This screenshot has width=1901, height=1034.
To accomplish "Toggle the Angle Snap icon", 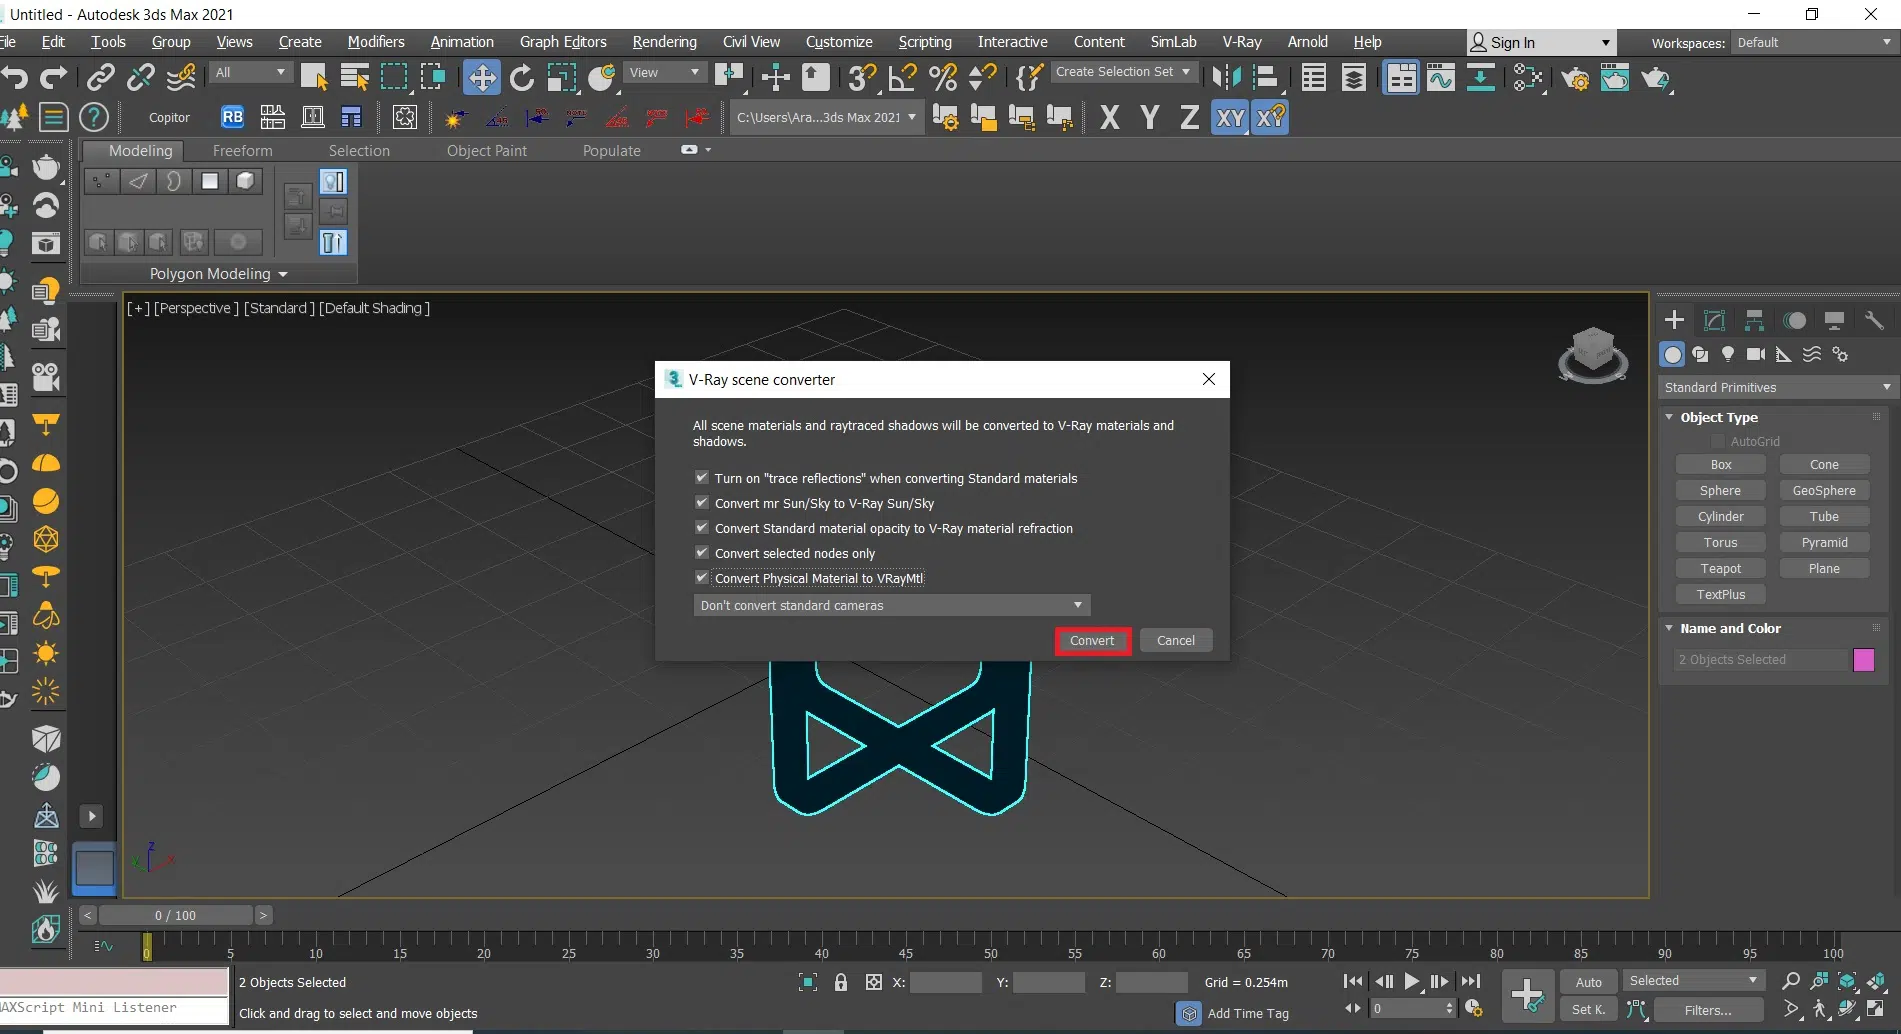I will click(902, 77).
